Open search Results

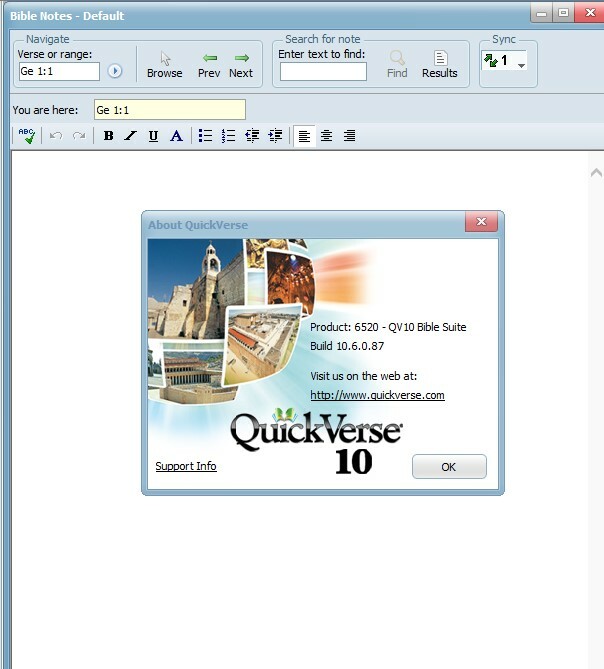pyautogui.click(x=440, y=65)
